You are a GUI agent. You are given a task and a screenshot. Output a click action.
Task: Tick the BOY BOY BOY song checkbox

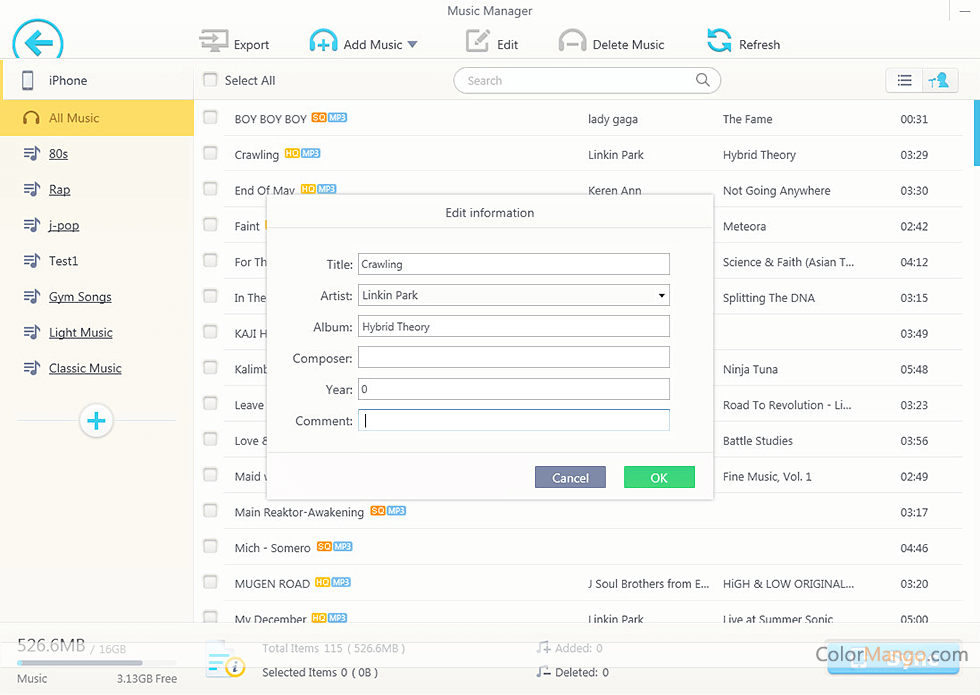[x=210, y=118]
